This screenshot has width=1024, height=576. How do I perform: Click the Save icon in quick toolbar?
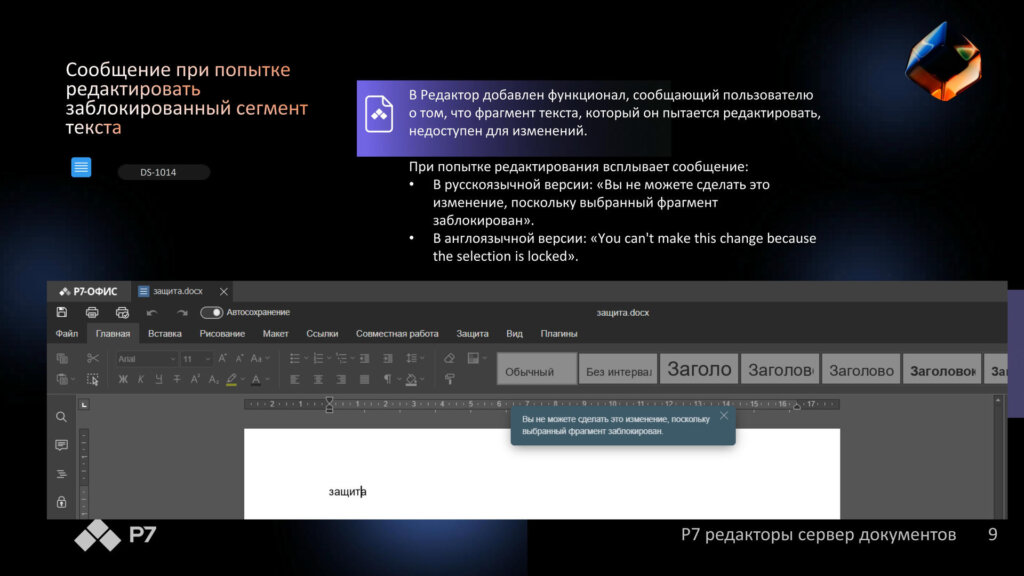tap(62, 312)
